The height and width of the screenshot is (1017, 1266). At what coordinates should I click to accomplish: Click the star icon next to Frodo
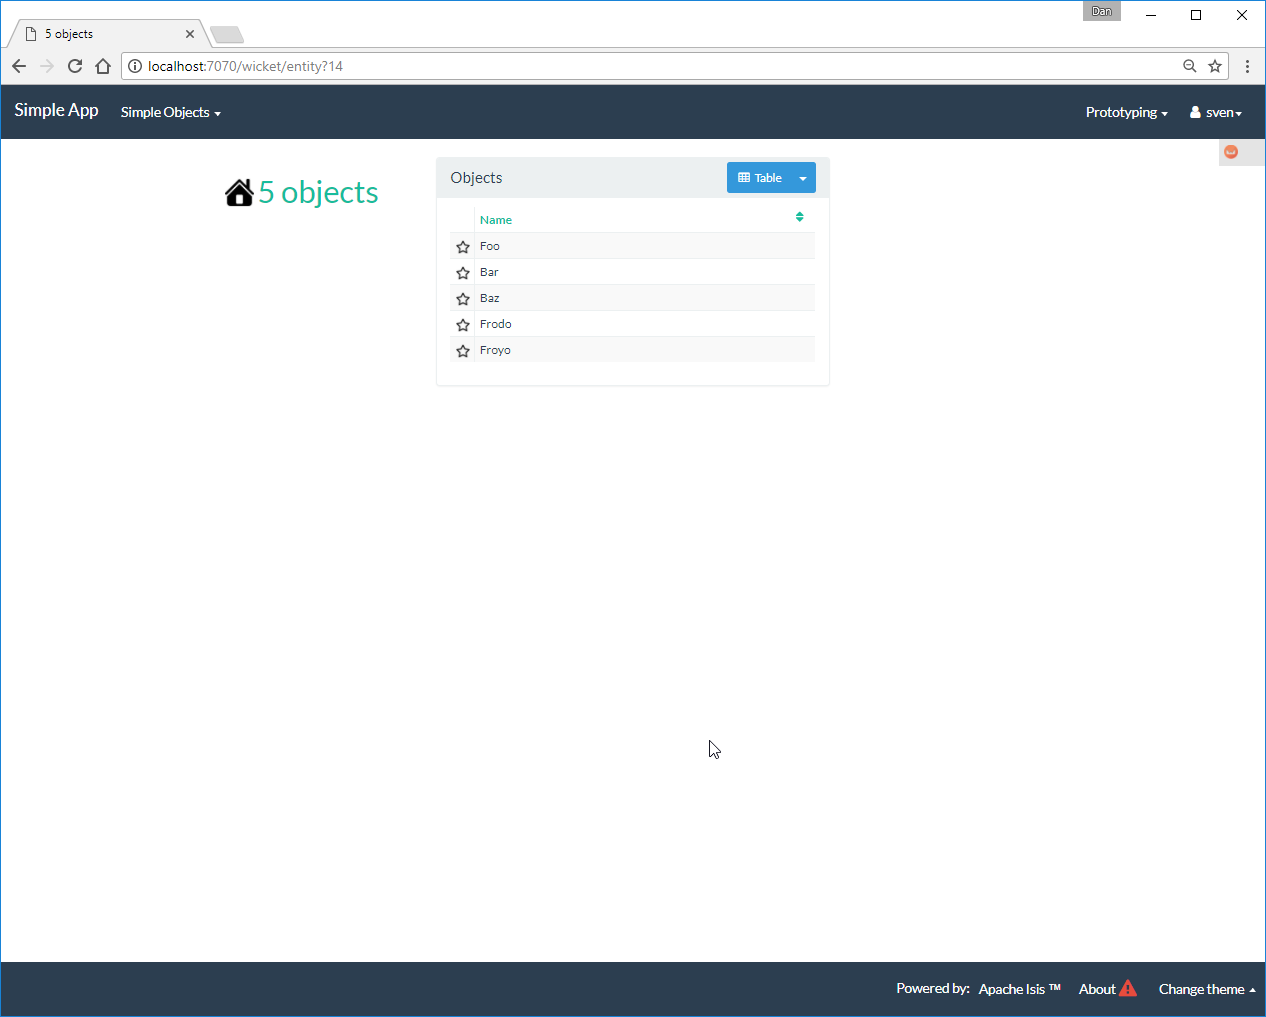pyautogui.click(x=463, y=325)
